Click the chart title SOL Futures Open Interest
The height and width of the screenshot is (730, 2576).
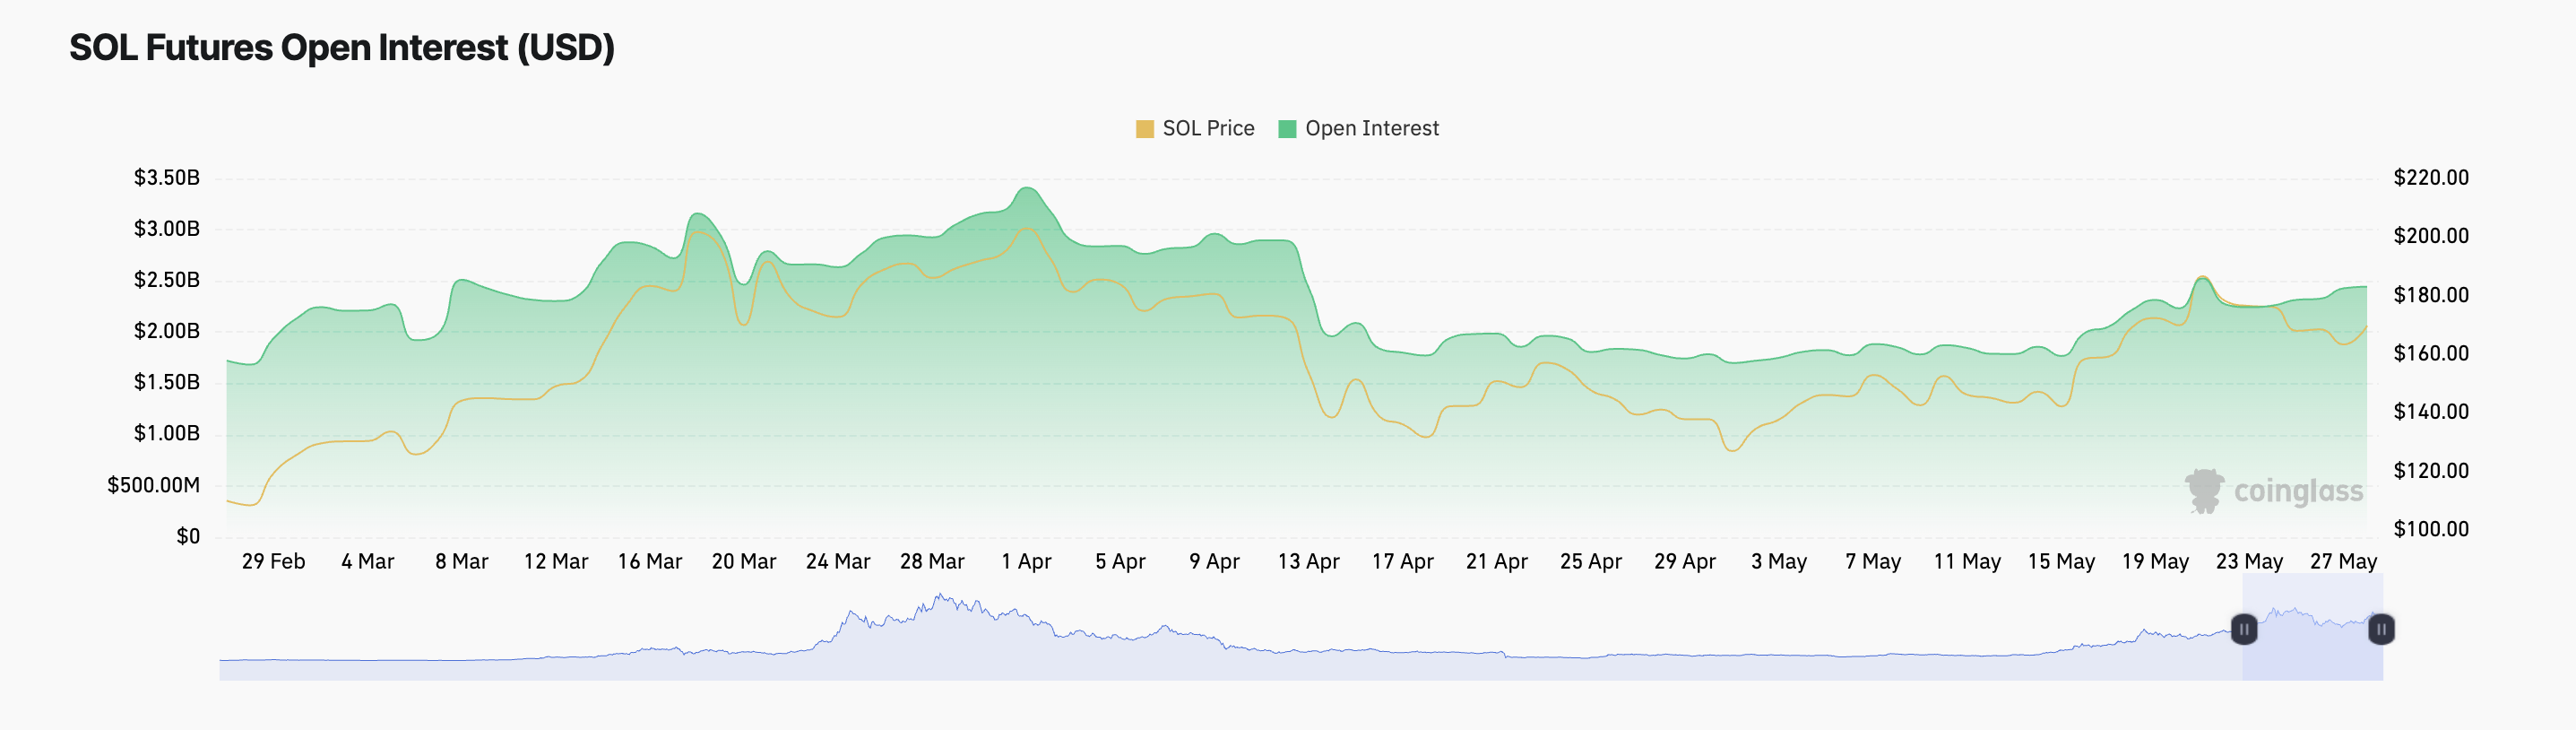pos(342,48)
